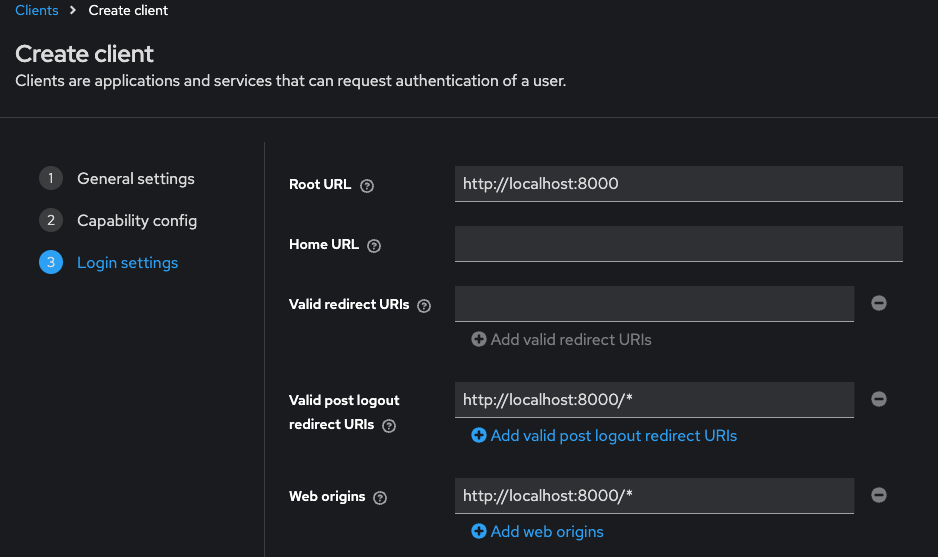
Task: Click the Home URL help icon
Action: pyautogui.click(x=374, y=245)
